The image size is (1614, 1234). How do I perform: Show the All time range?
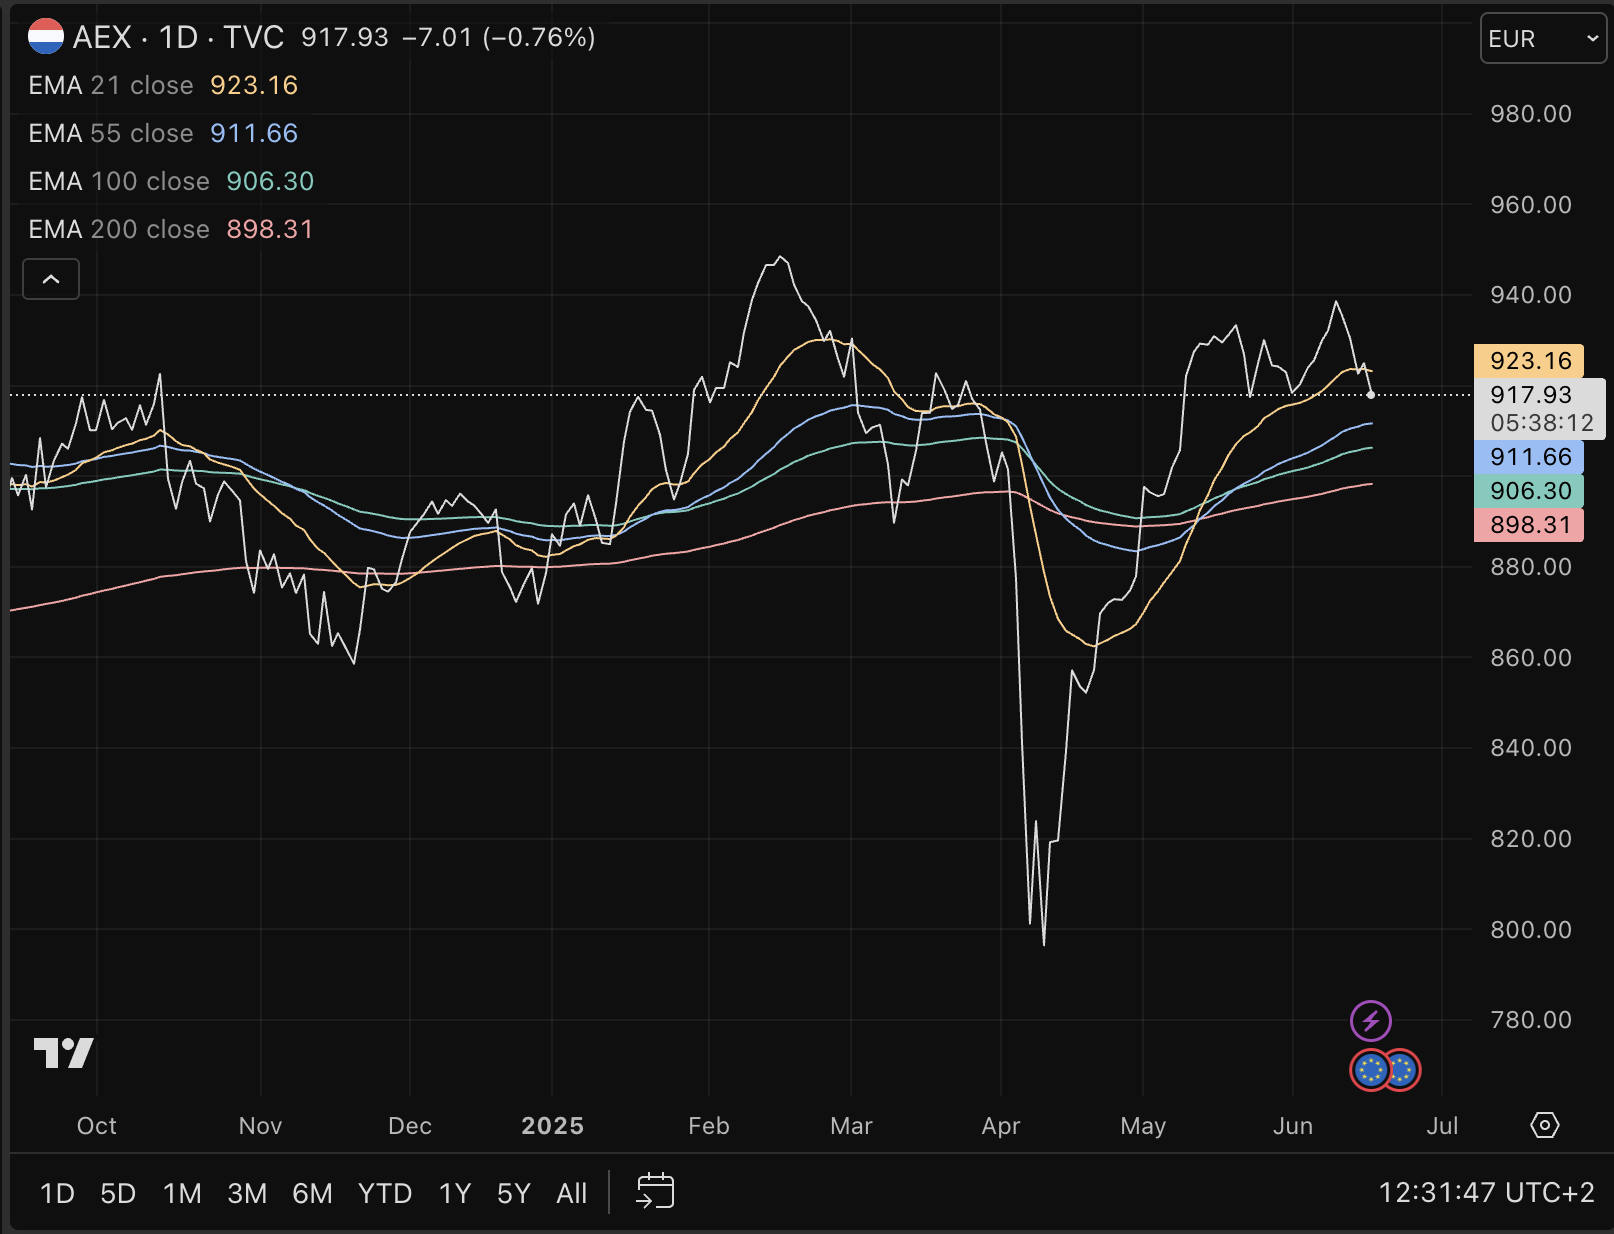(571, 1193)
